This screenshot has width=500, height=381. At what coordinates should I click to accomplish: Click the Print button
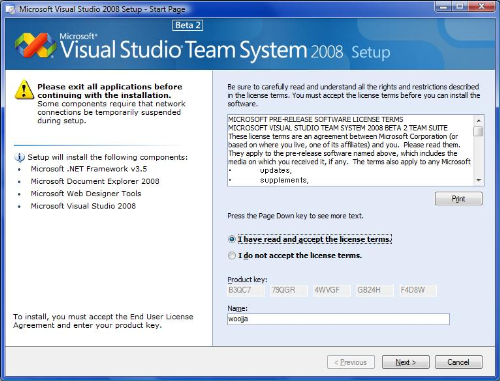(x=458, y=199)
